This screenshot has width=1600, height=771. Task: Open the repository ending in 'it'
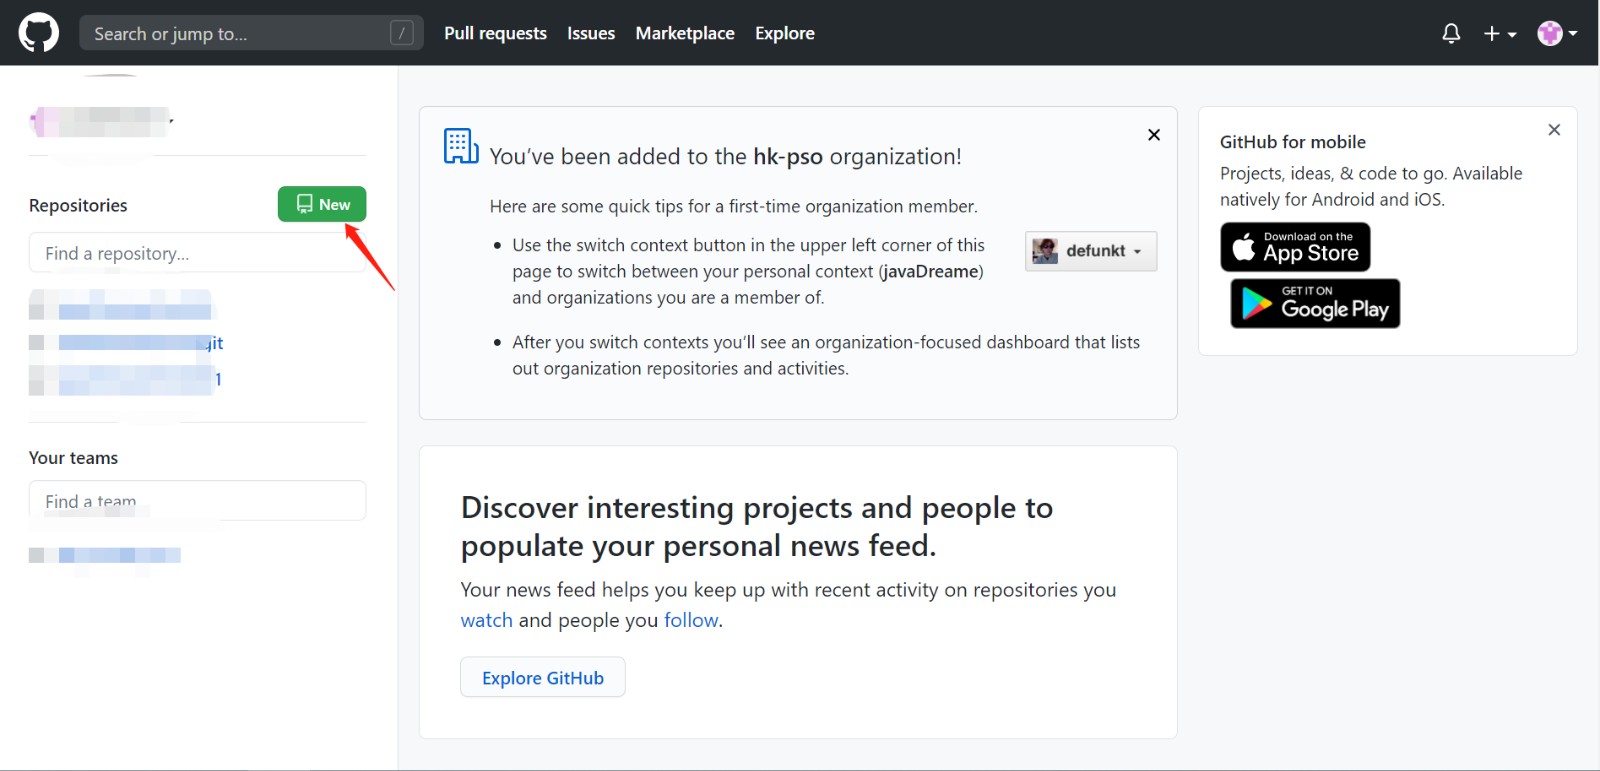[x=126, y=343]
